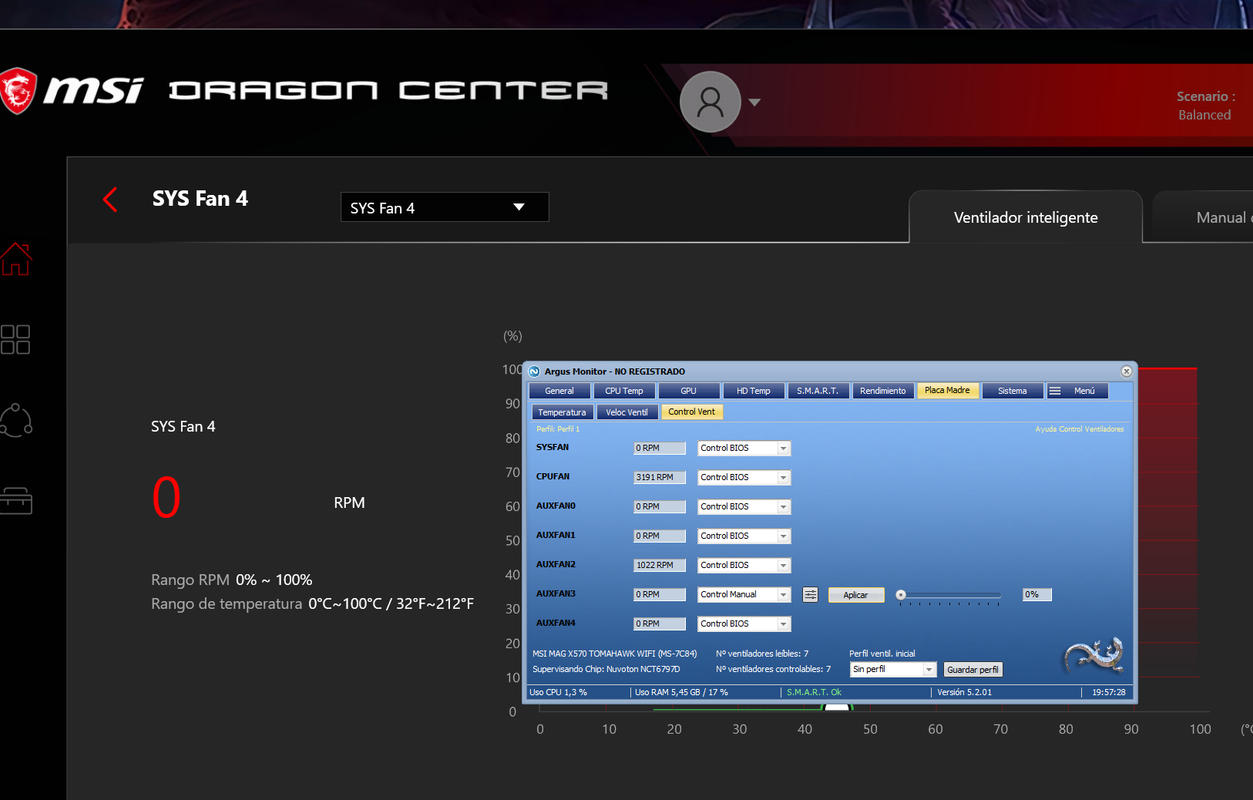The height and width of the screenshot is (800, 1253).
Task: Click the AUXFAN3 0% percentage field
Action: click(x=1037, y=594)
